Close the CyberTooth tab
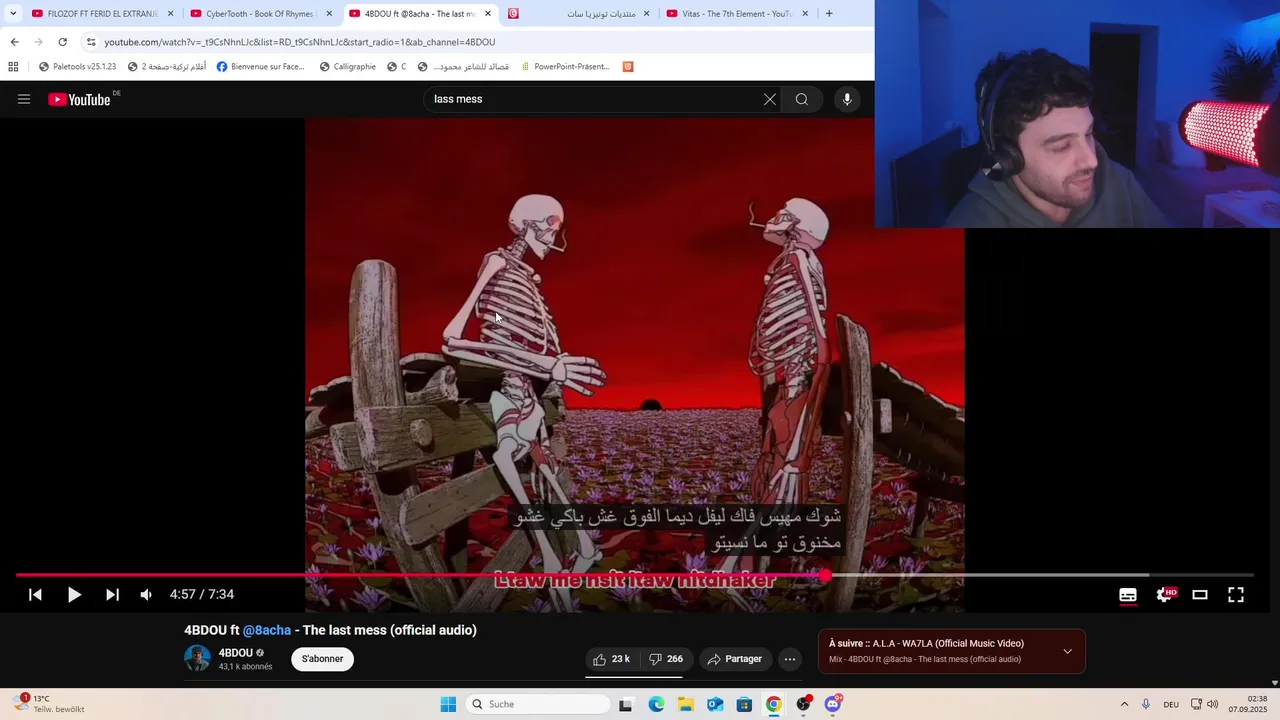1280x720 pixels. tap(329, 14)
